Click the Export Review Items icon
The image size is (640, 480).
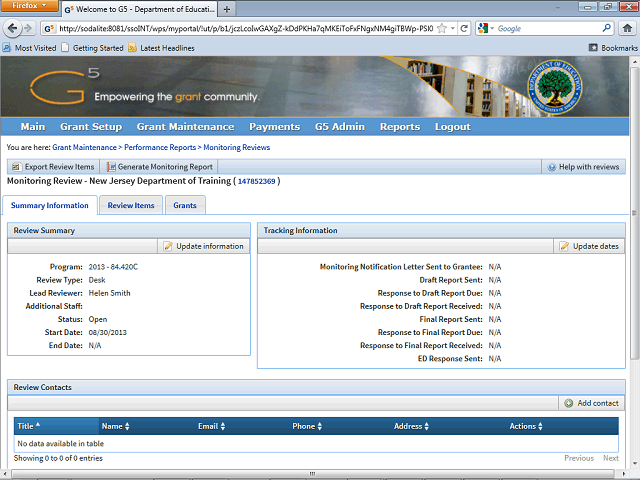(16, 167)
